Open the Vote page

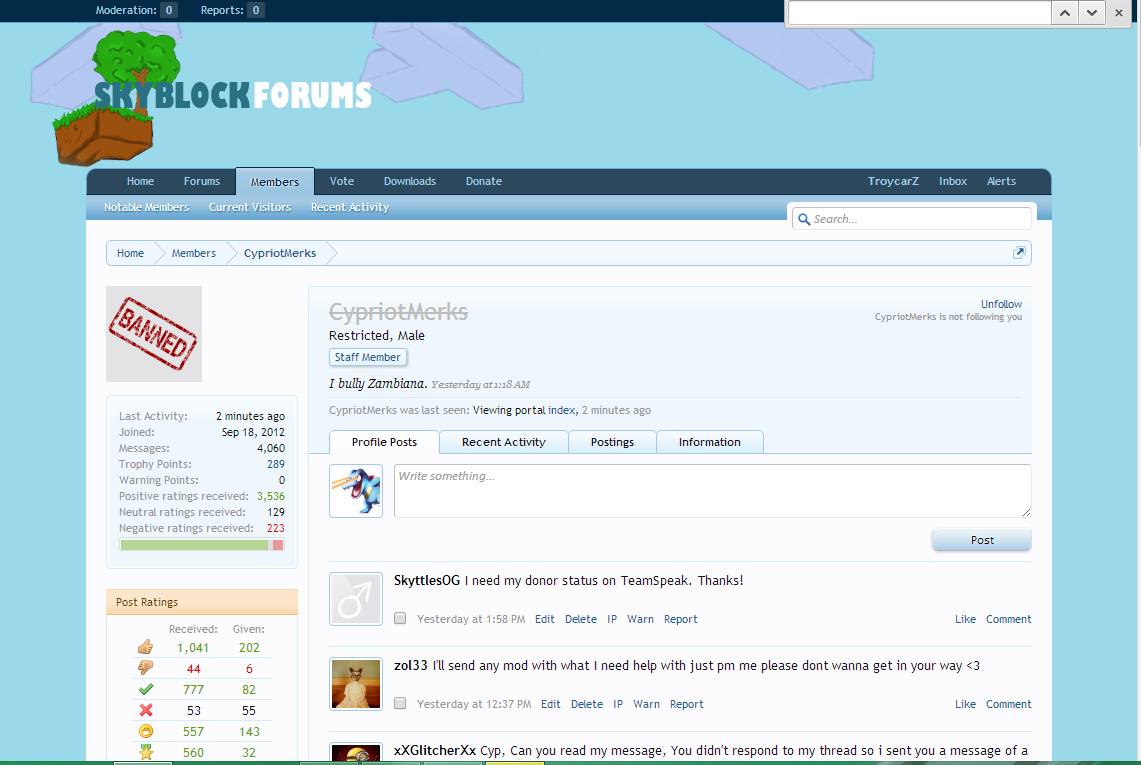tap(341, 181)
